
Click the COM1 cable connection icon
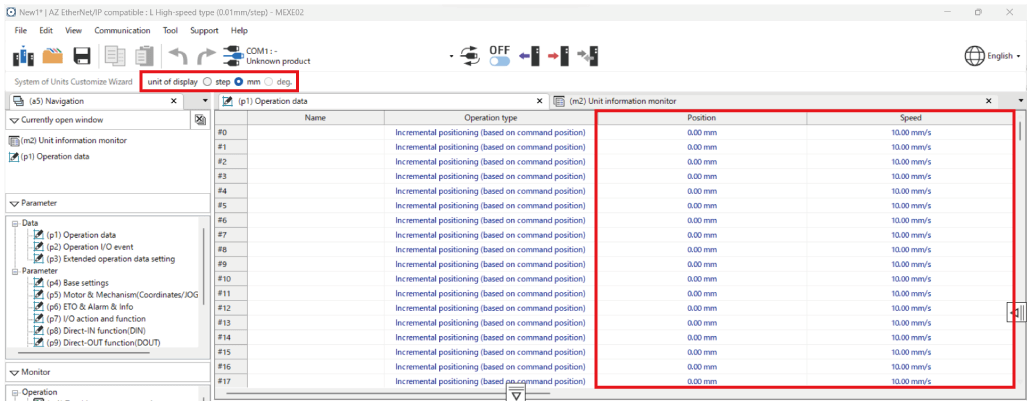234,56
